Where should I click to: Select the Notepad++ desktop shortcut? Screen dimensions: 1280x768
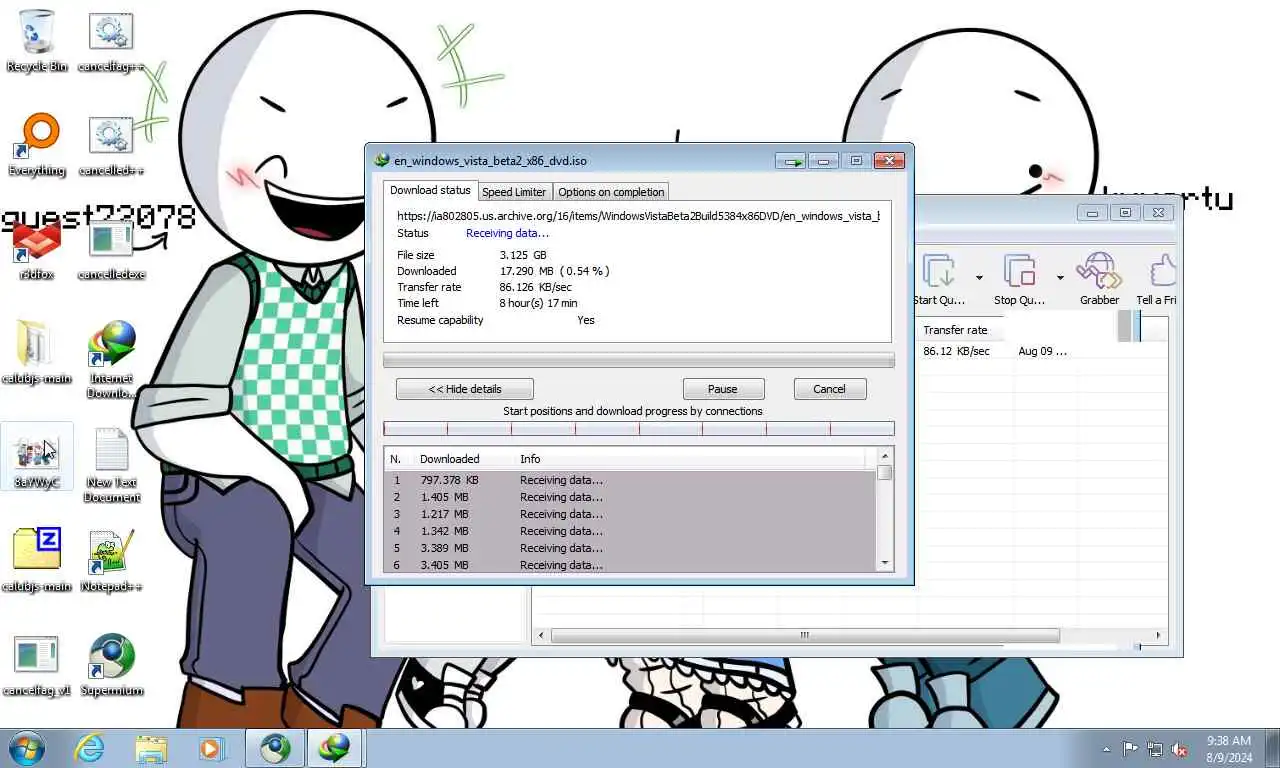click(x=112, y=560)
